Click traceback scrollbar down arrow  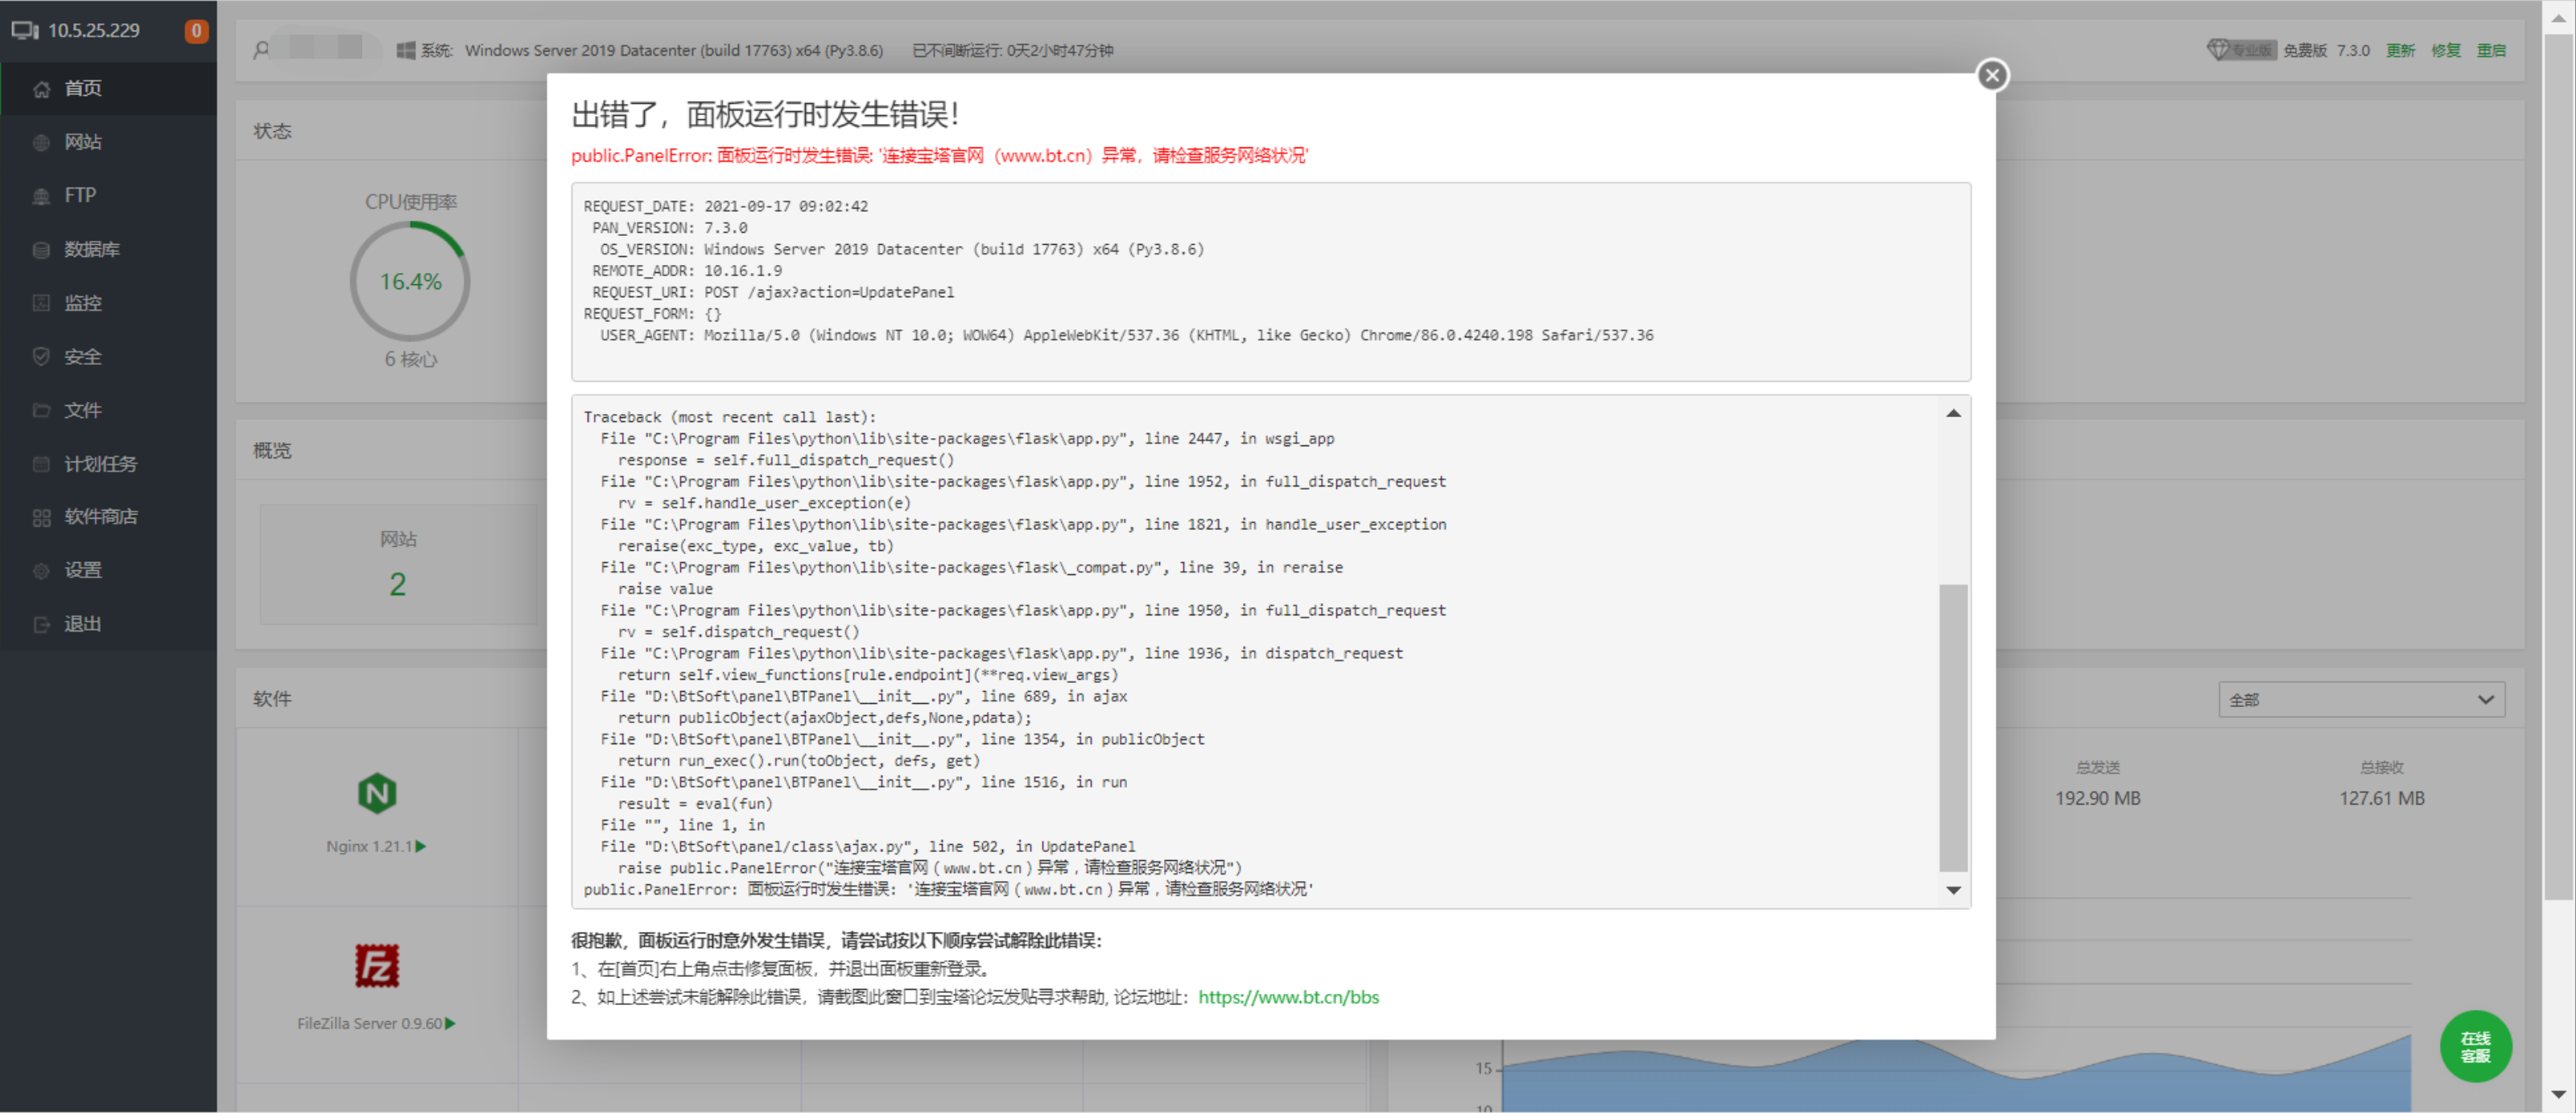[x=1953, y=890]
